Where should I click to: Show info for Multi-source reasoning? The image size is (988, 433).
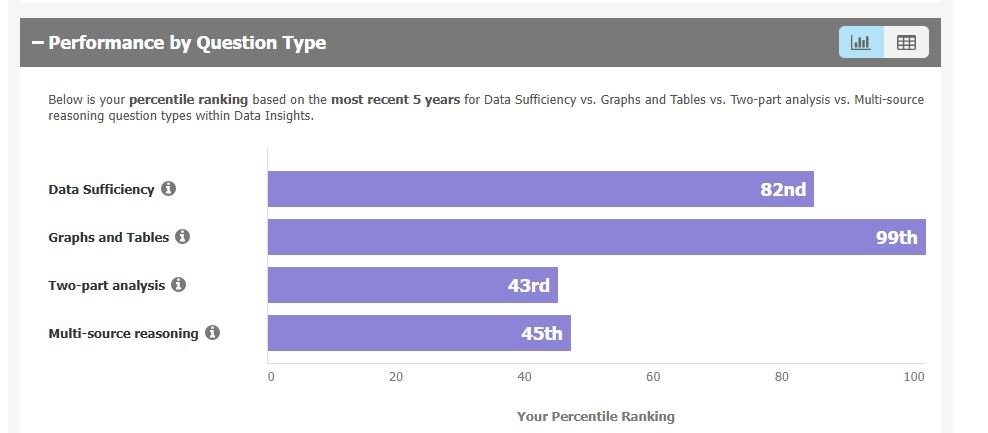(x=212, y=333)
